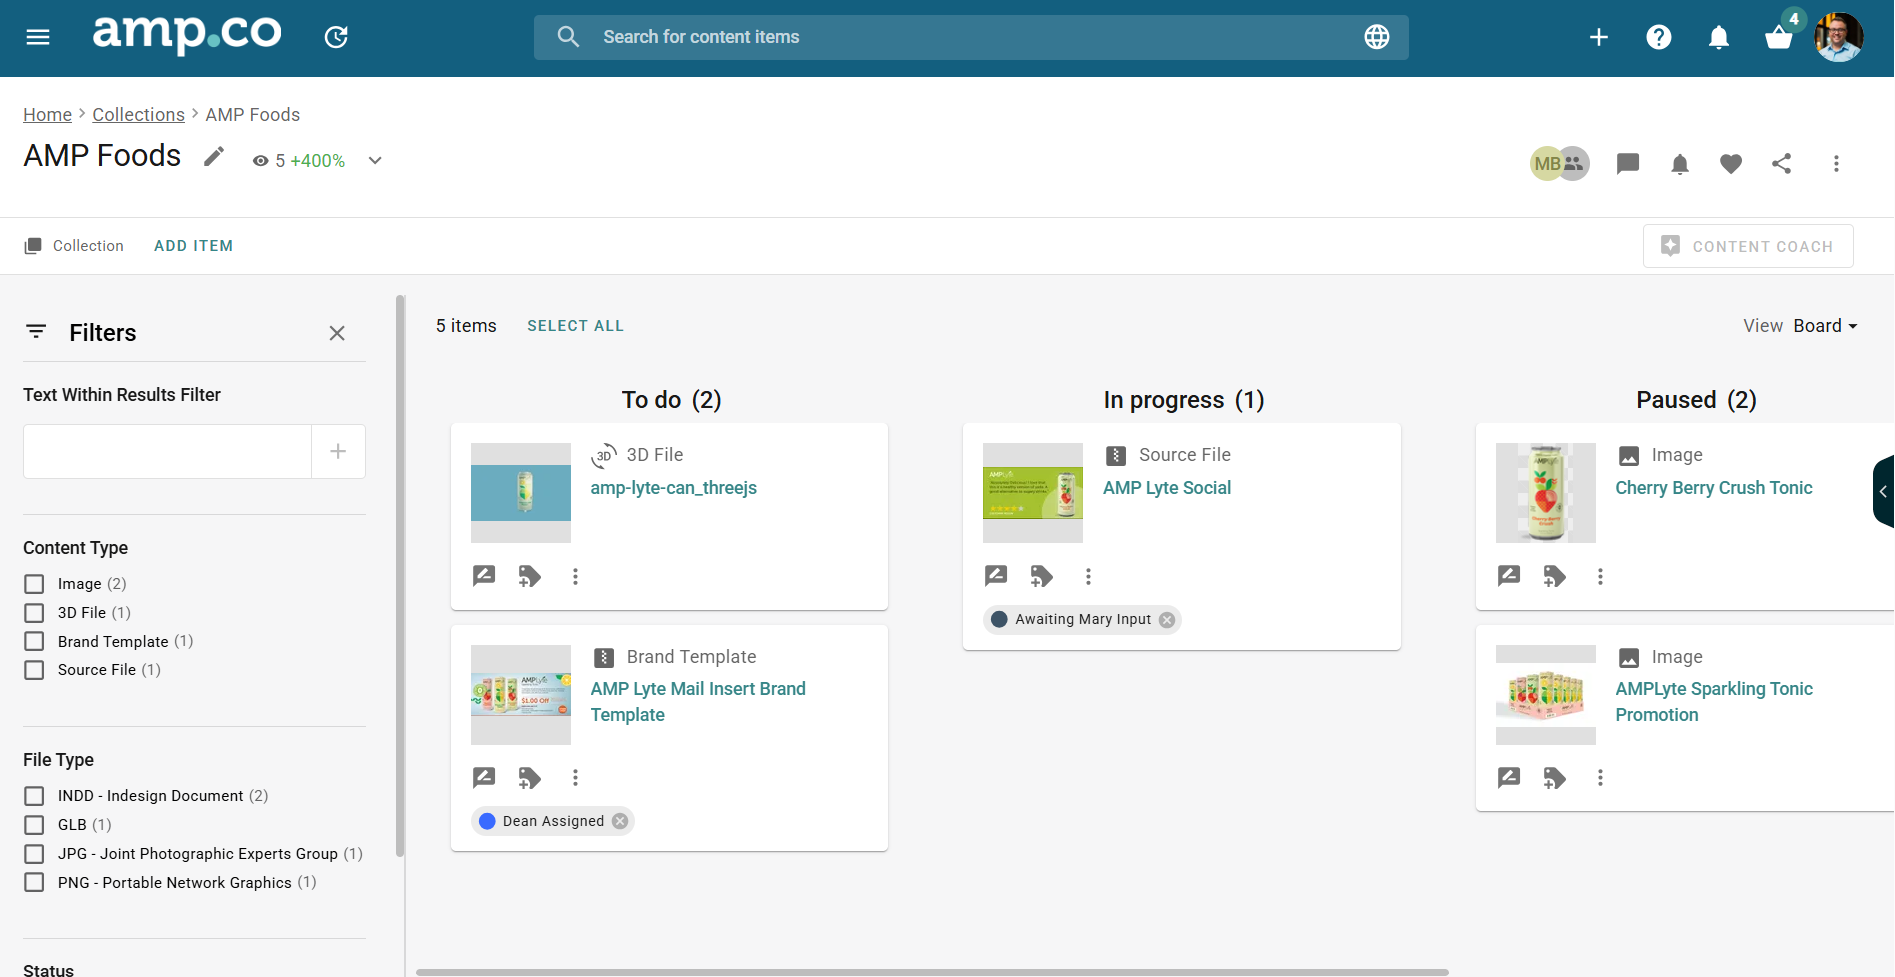Add comment on AMP Lyte Mail Insert card
Viewport: 1895px width, 977px height.
point(484,778)
